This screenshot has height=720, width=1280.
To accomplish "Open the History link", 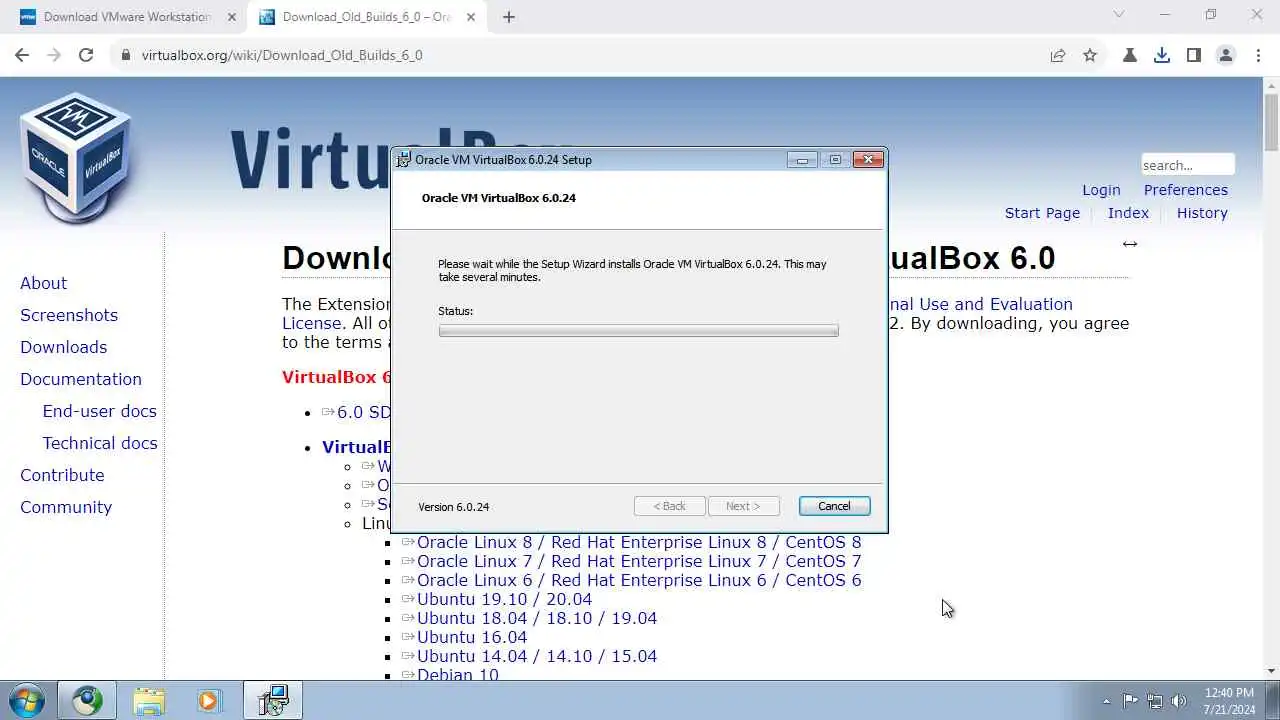I will [x=1202, y=213].
